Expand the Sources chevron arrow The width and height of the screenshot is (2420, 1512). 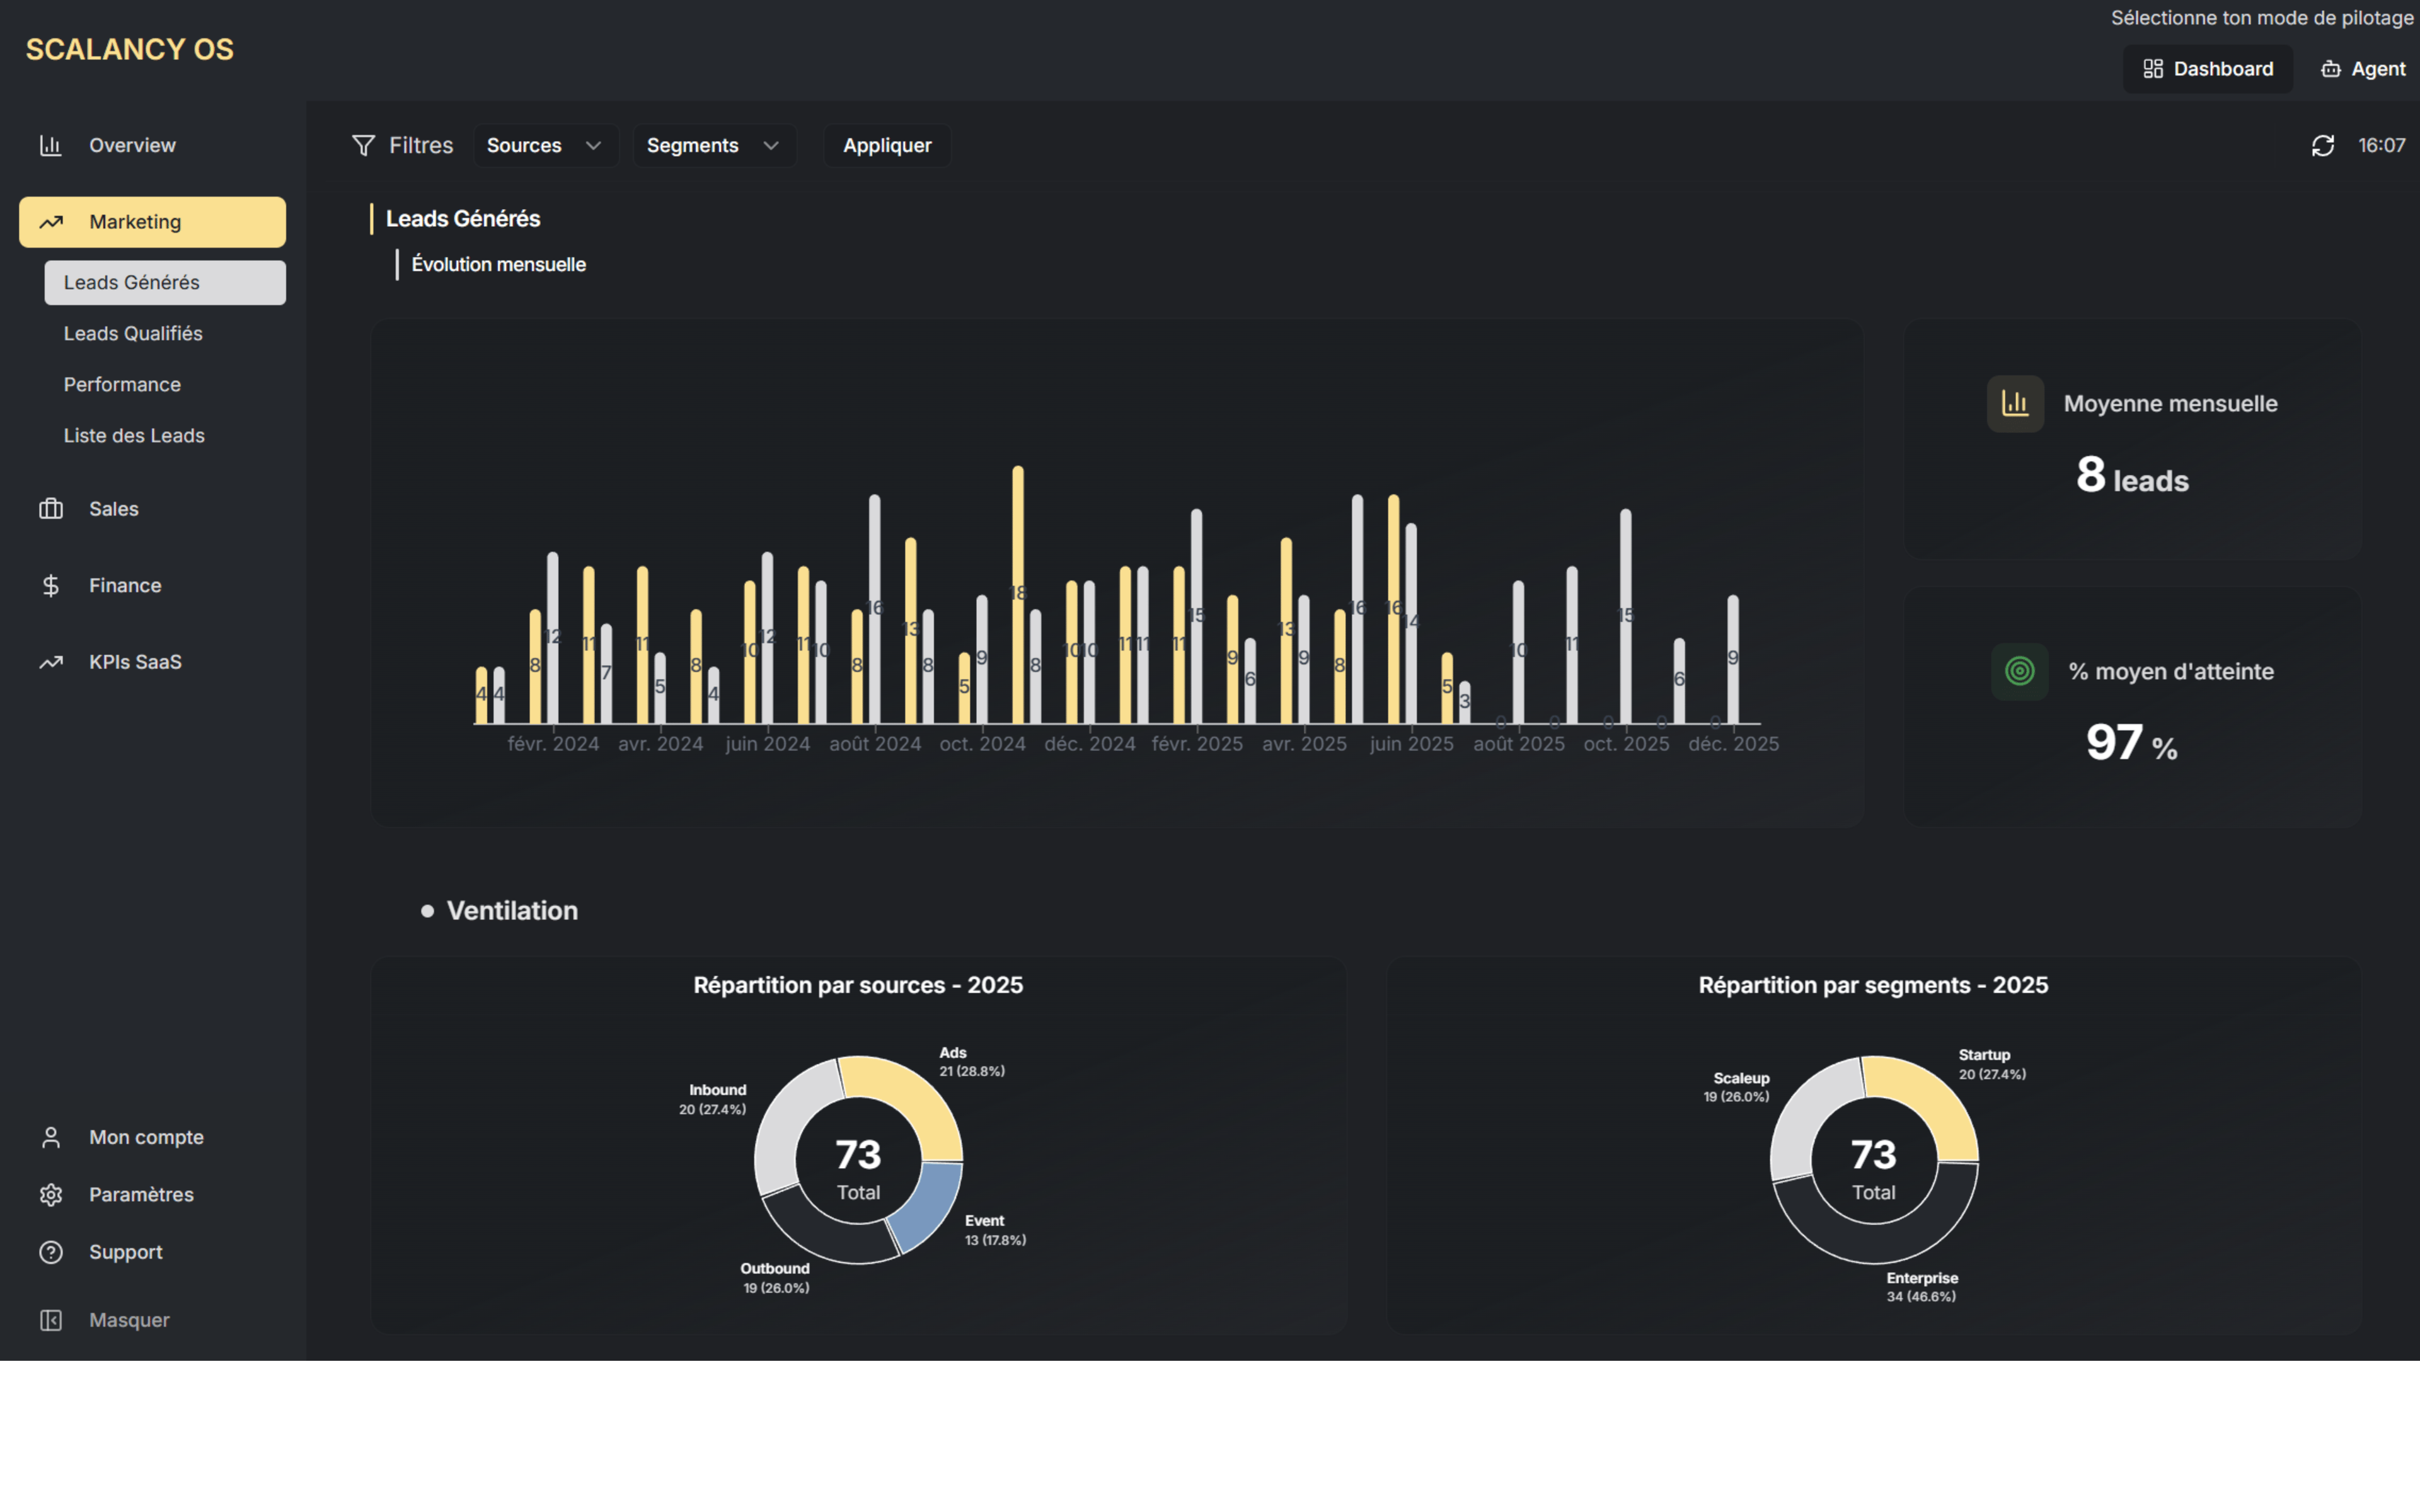tap(592, 145)
